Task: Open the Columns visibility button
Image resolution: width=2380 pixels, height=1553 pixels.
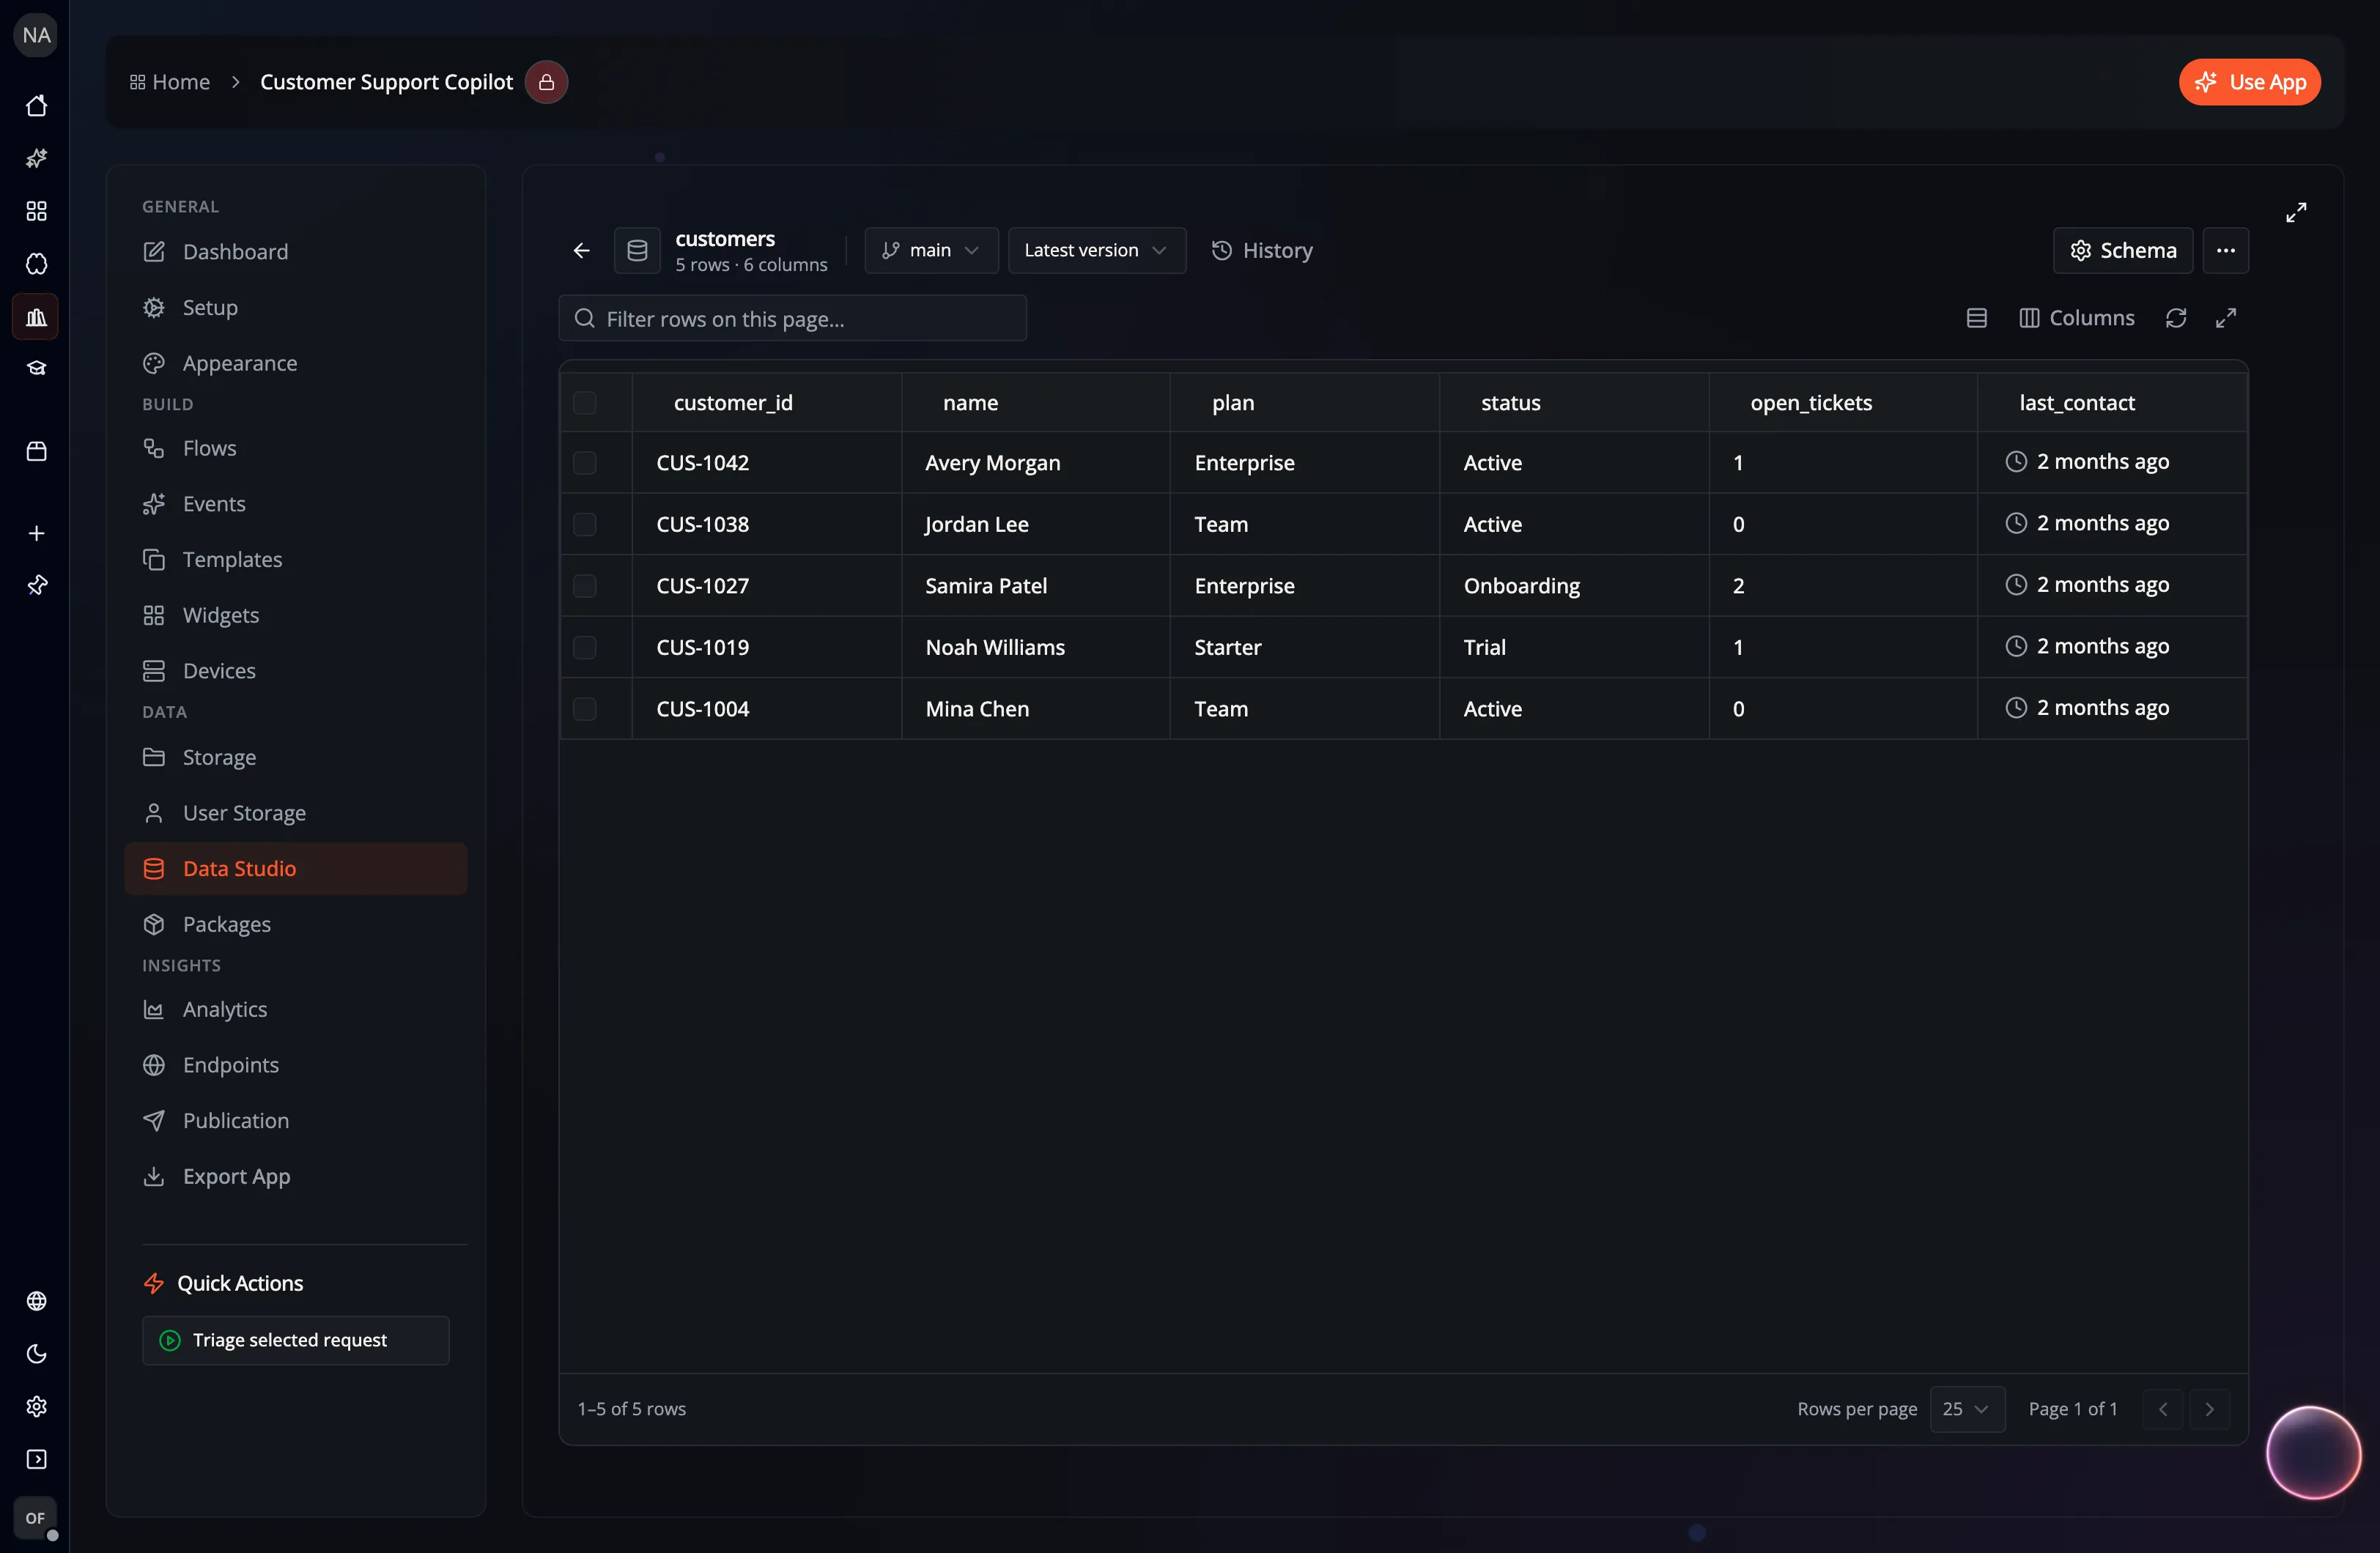Action: [2077, 318]
